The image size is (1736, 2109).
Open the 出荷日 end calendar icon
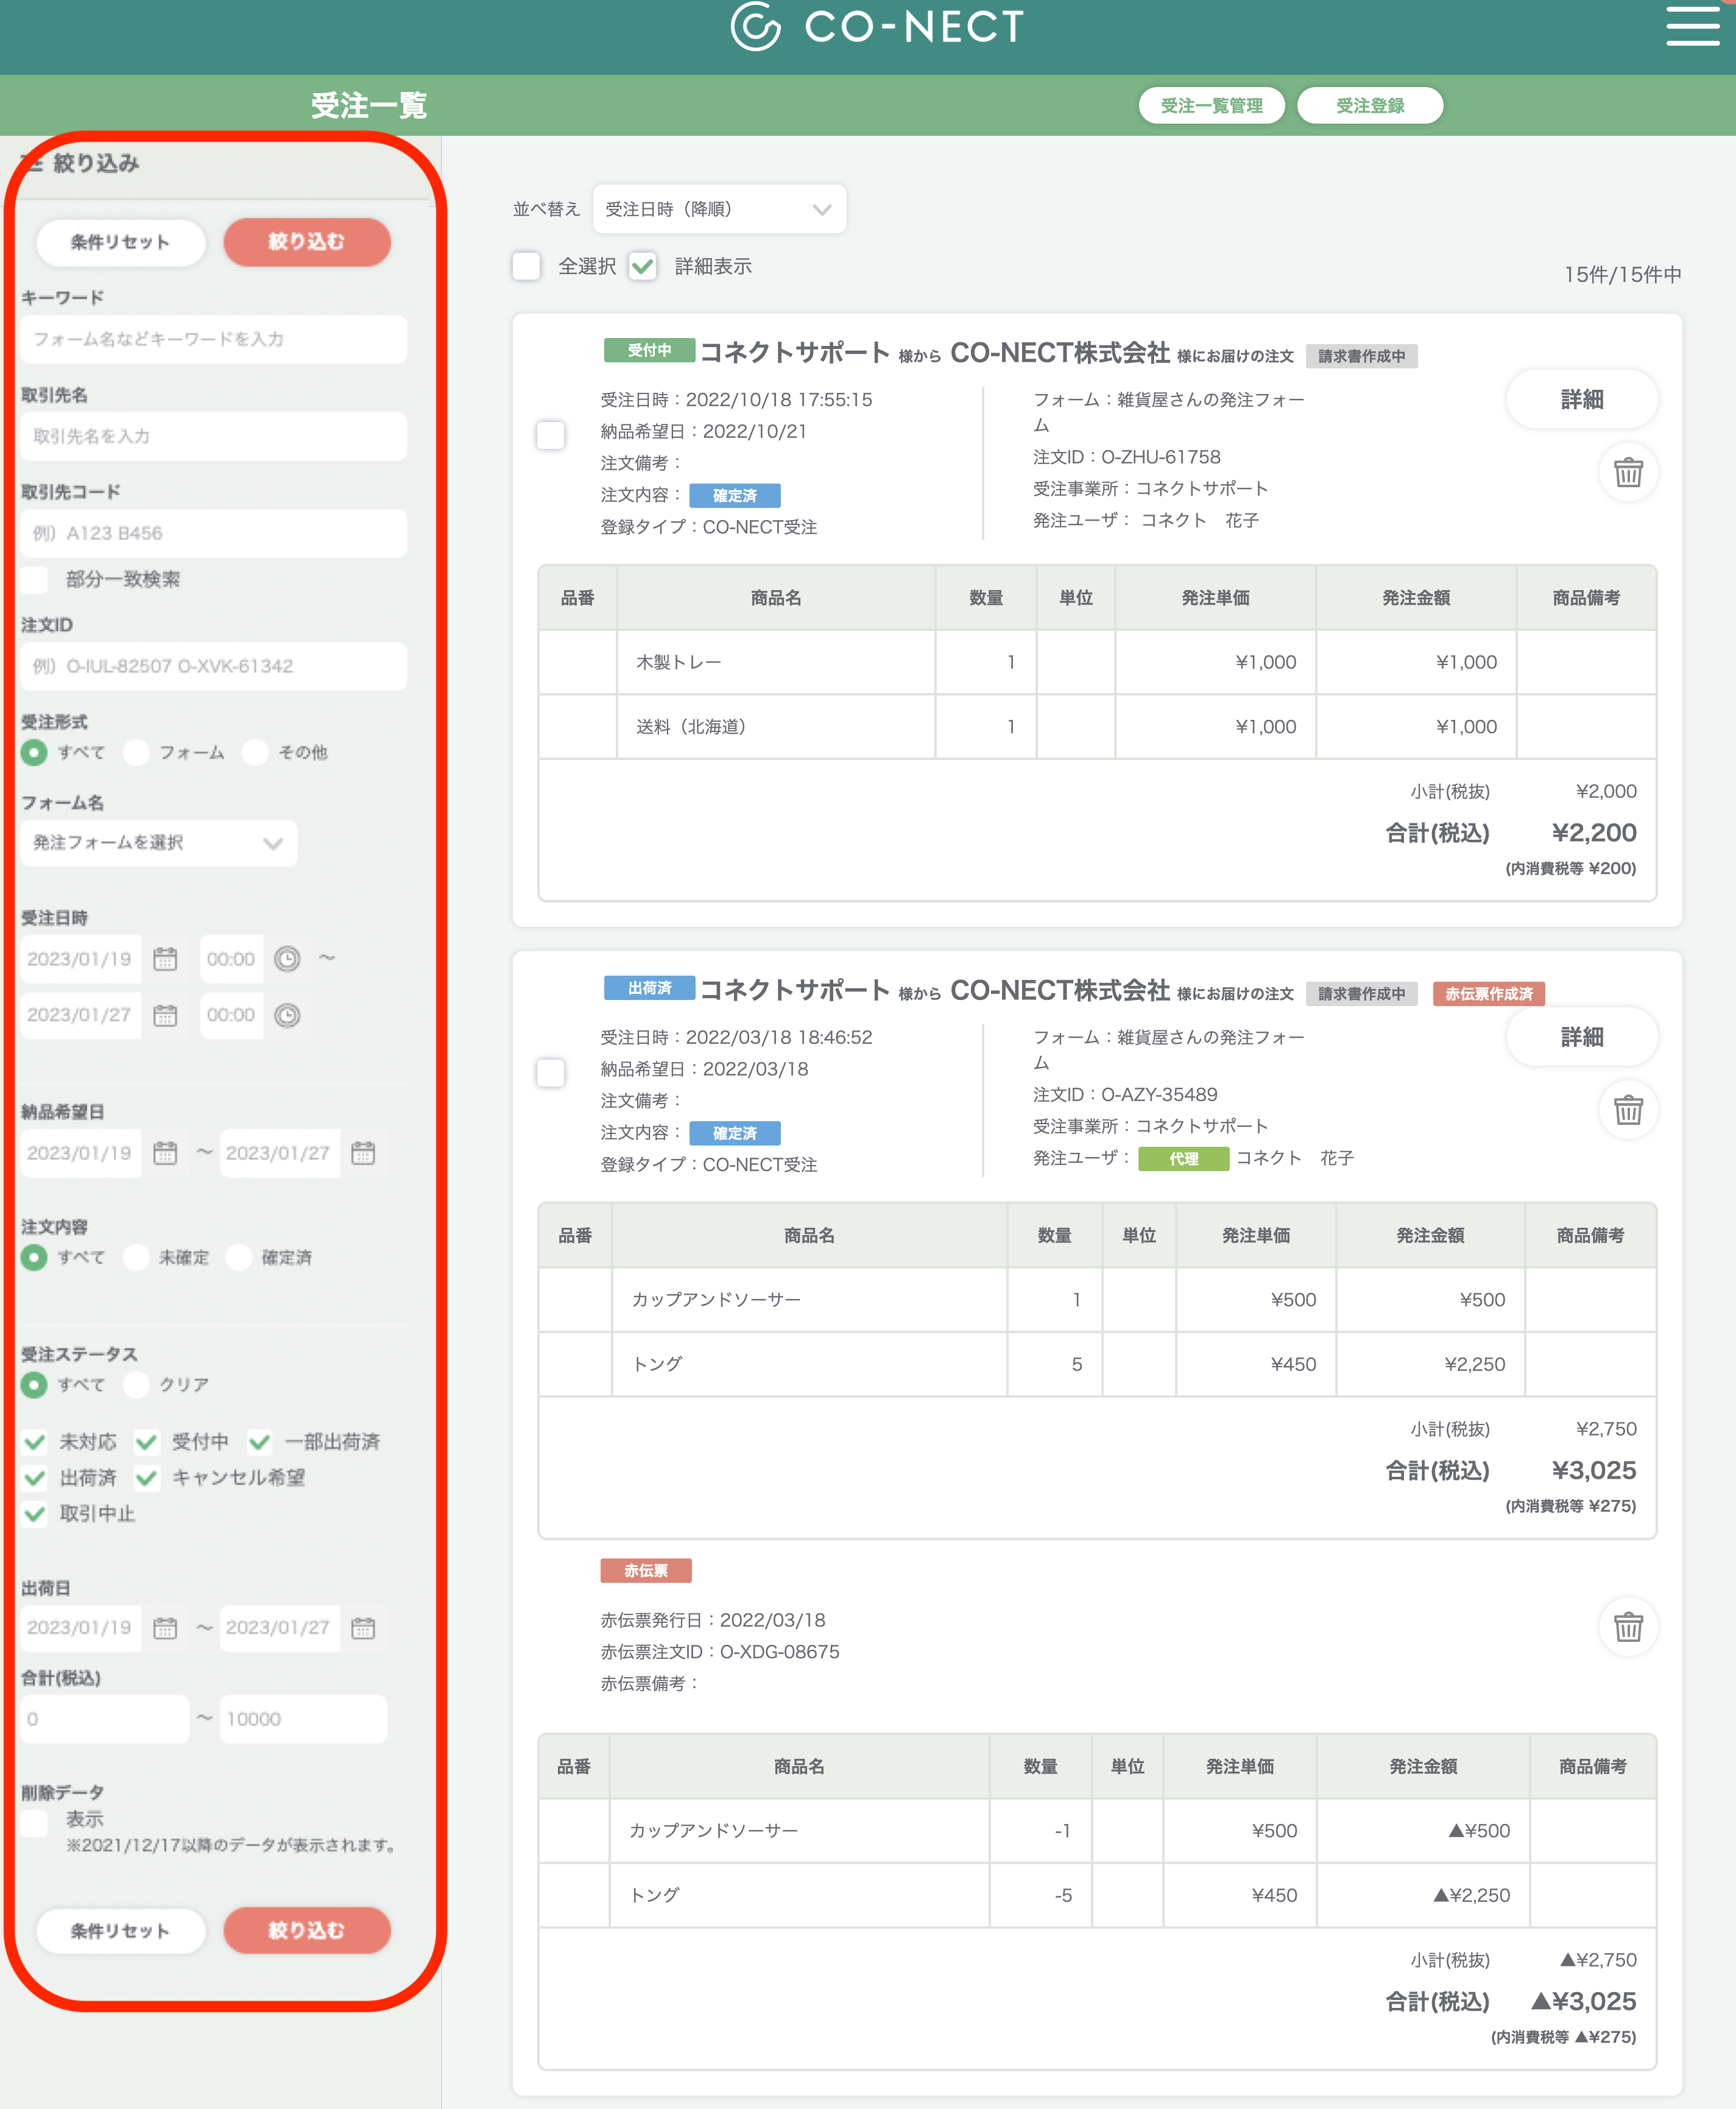point(363,1628)
